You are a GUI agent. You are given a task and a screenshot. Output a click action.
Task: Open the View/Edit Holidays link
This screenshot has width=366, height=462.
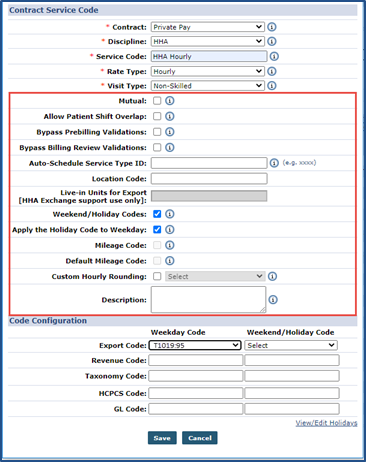pos(326,423)
